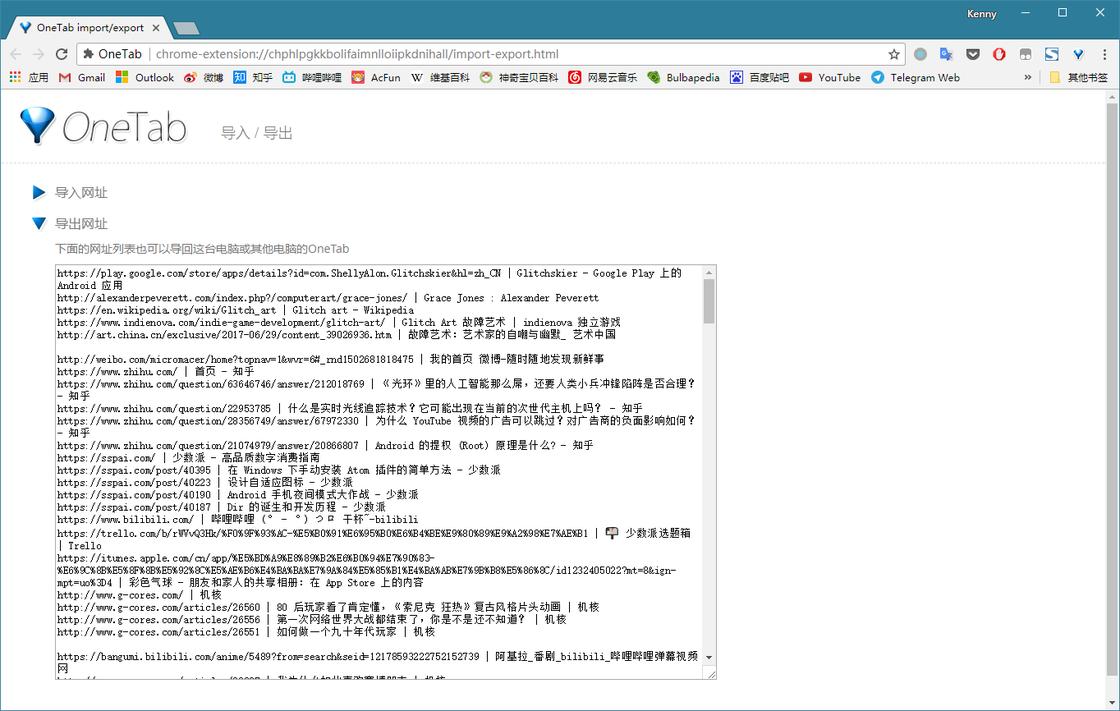Image resolution: width=1120 pixels, height=711 pixels.
Task: Open the YouTube bookmark
Action: click(x=829, y=77)
